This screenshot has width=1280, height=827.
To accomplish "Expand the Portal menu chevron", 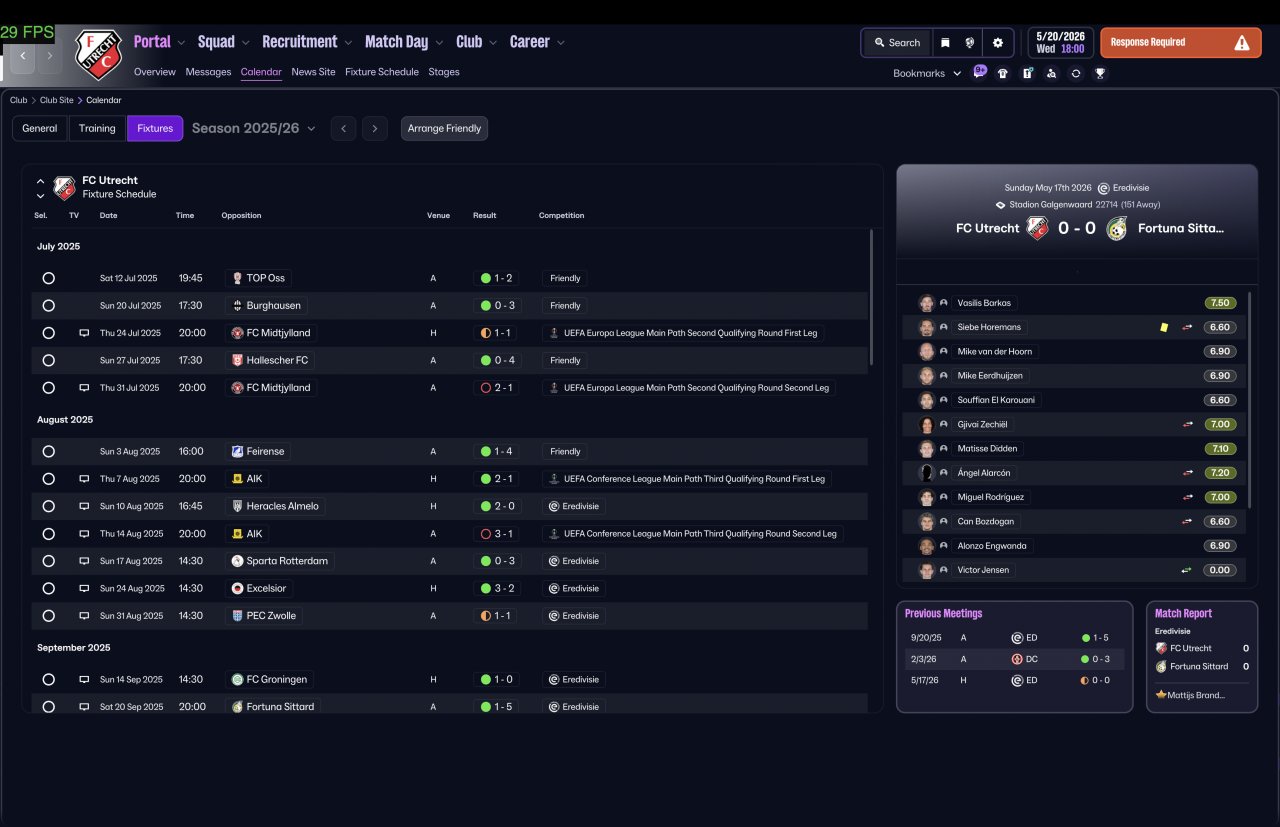I will pos(181,42).
